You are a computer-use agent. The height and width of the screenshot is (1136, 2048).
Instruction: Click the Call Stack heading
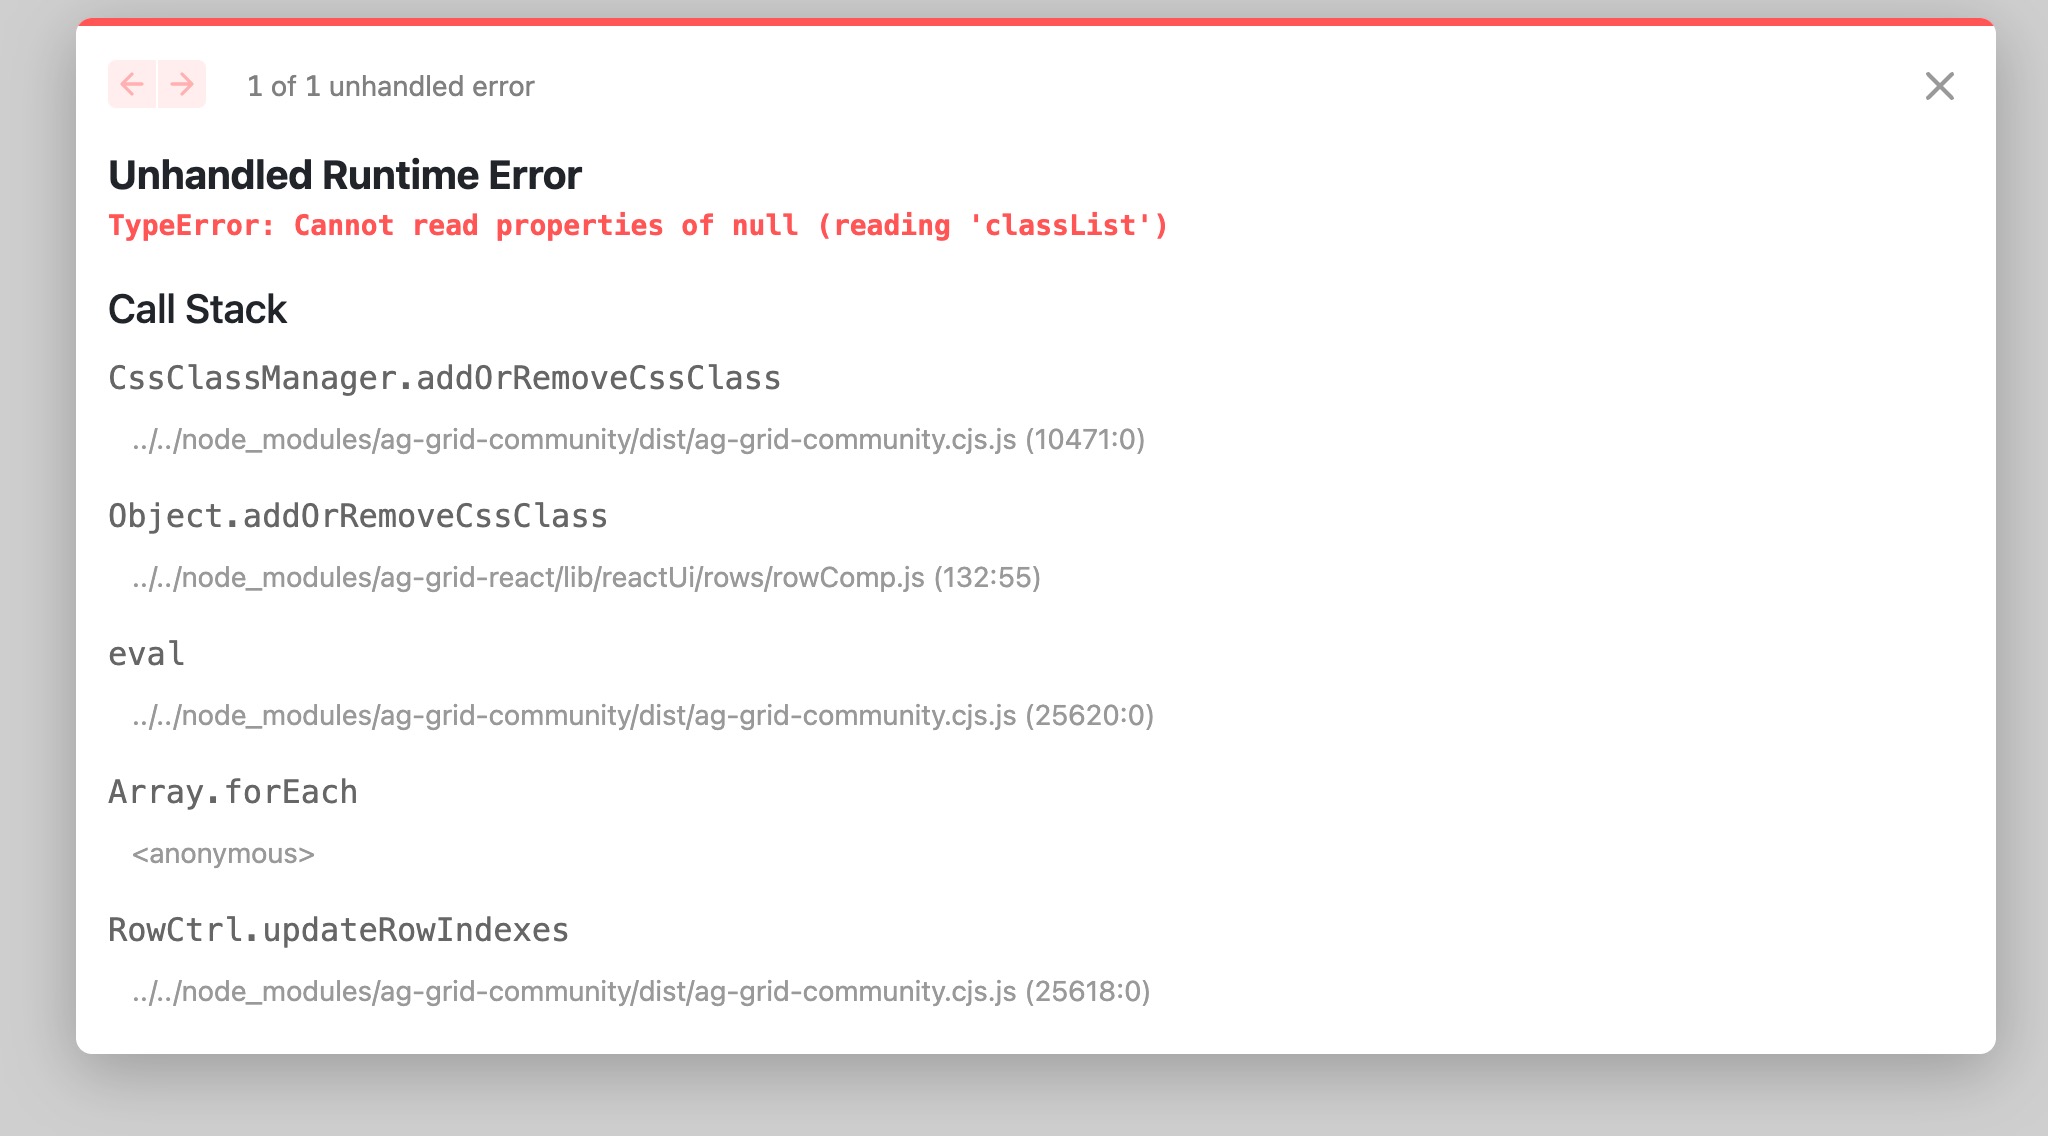(x=197, y=309)
